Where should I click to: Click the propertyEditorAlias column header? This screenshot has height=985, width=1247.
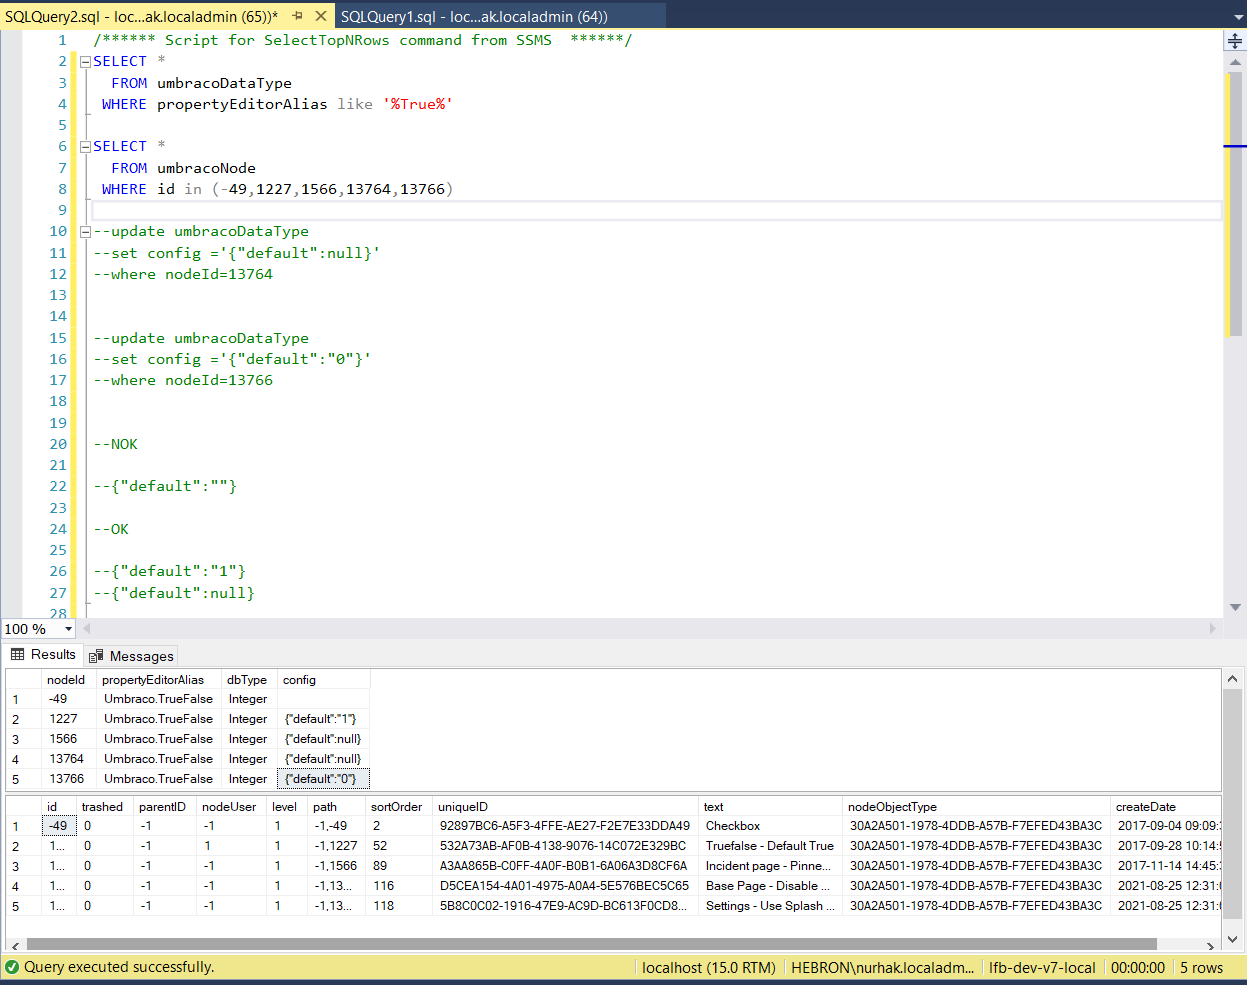(x=159, y=680)
